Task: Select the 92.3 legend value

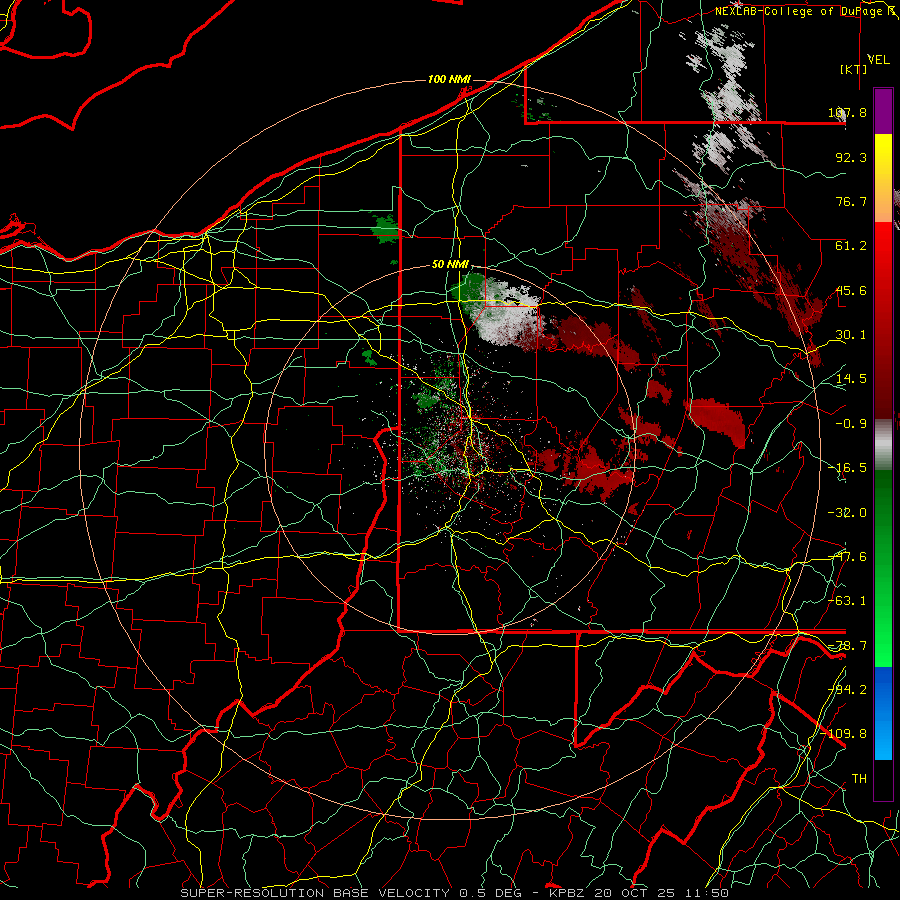Action: 851,157
